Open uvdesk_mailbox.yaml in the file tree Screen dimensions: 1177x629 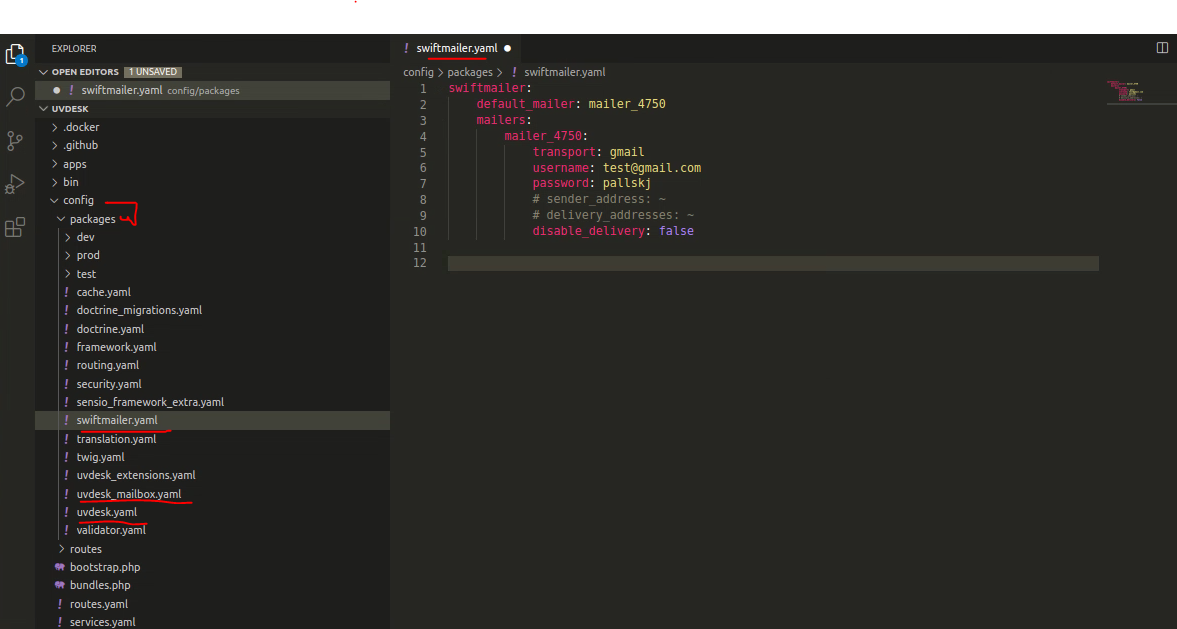click(129, 494)
